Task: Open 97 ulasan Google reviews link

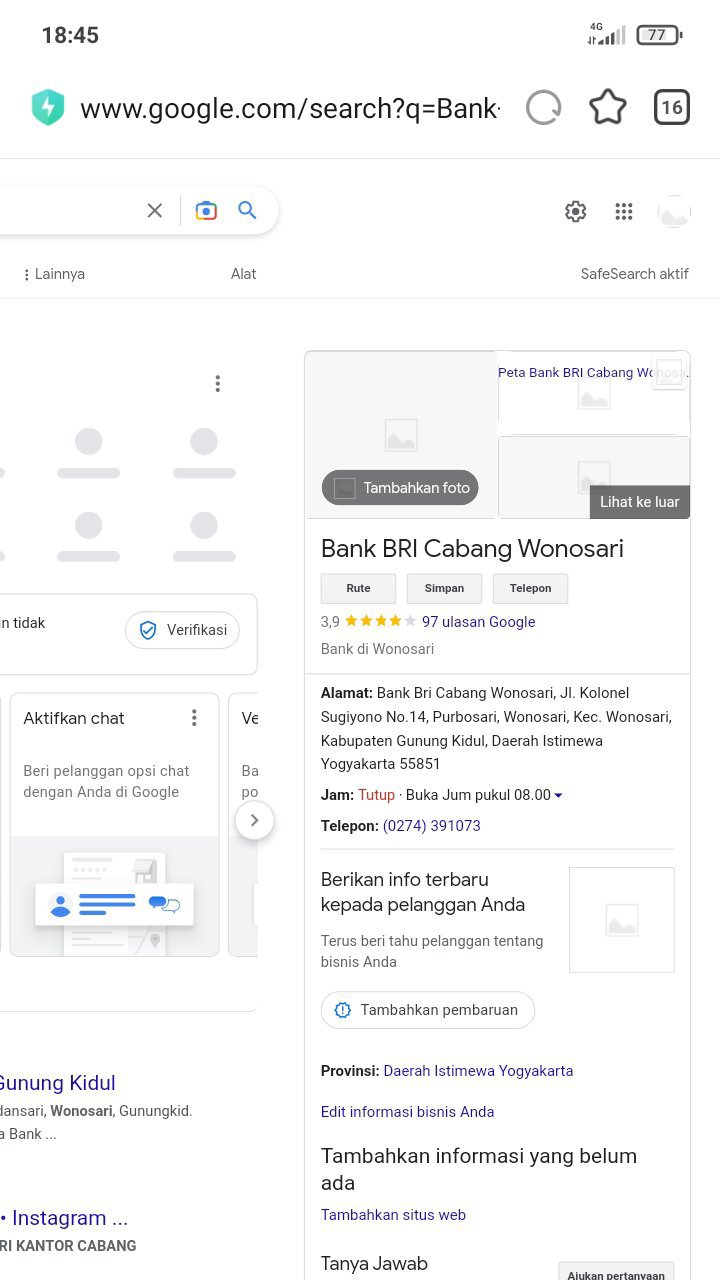Action: coord(478,622)
